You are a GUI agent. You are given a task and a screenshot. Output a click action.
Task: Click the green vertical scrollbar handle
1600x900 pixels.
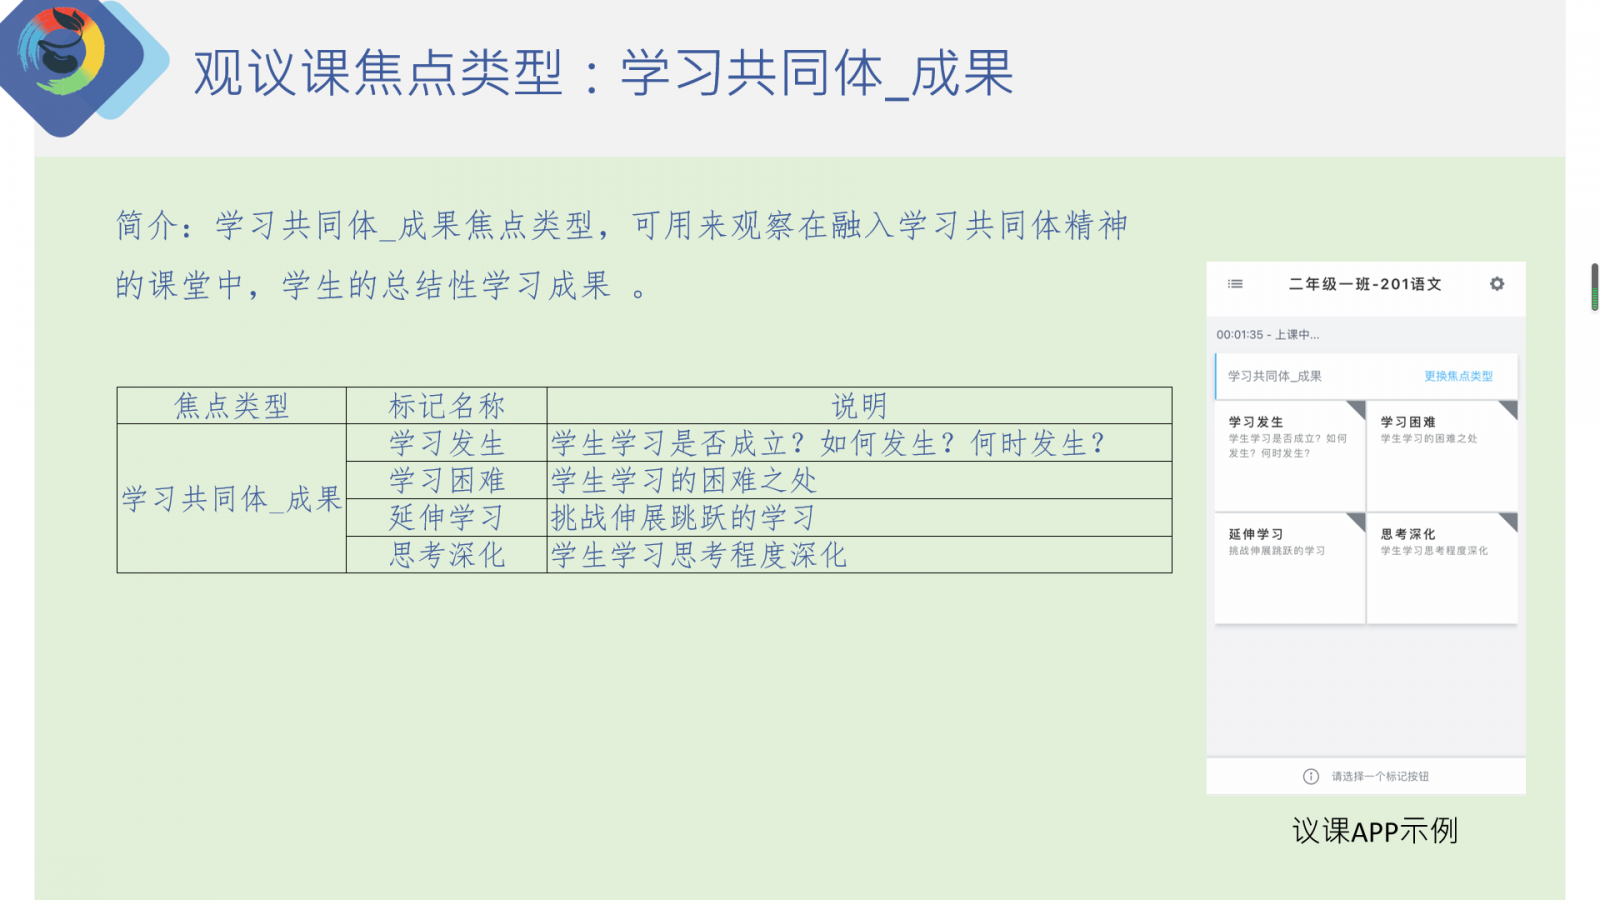pyautogui.click(x=1594, y=288)
